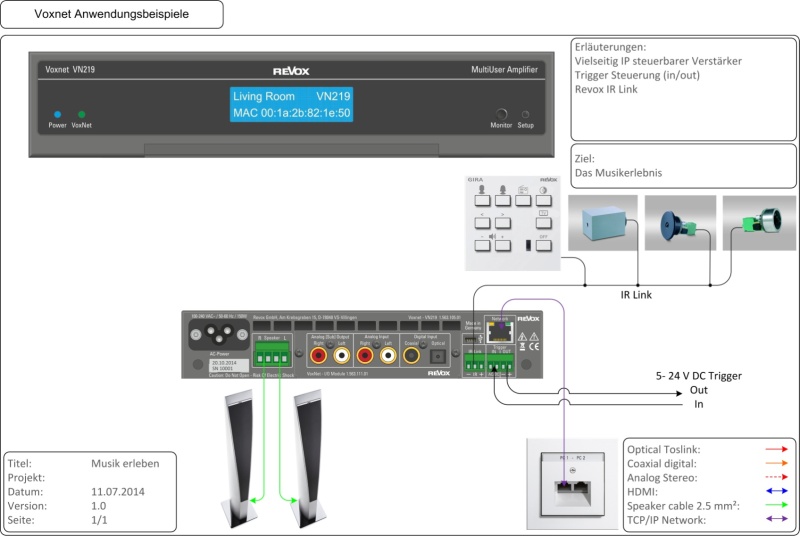Viewport: 800px width, 536px height.
Task: Click the USB port on the rear panel
Action: [x=471, y=339]
